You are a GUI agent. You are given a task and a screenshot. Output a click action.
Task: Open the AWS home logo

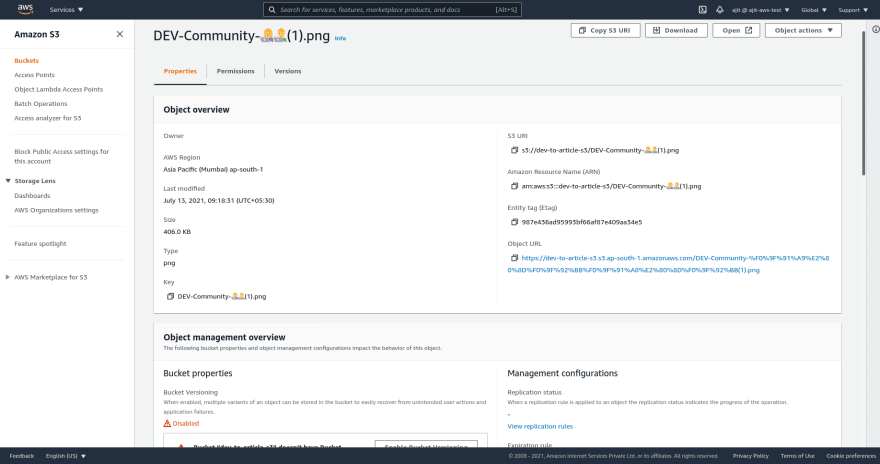(25, 9)
